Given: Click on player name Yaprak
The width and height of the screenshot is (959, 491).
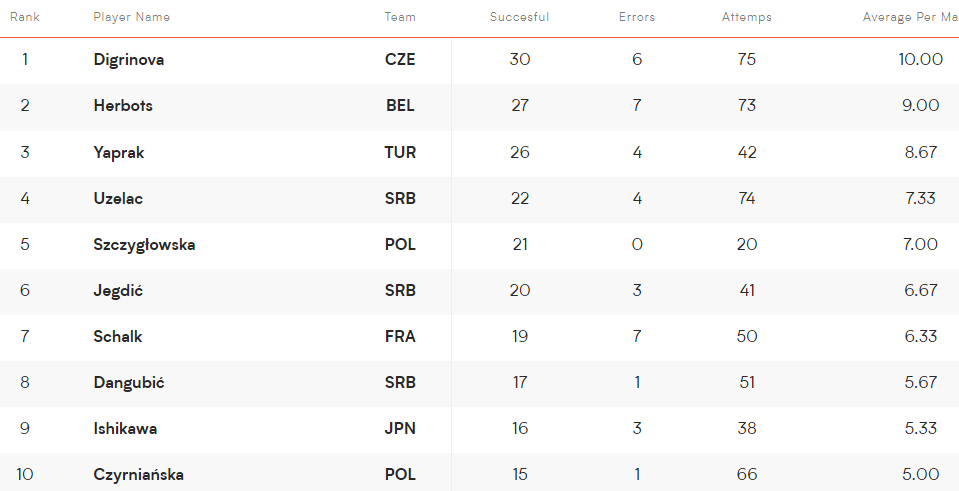Looking at the screenshot, I should 119,152.
